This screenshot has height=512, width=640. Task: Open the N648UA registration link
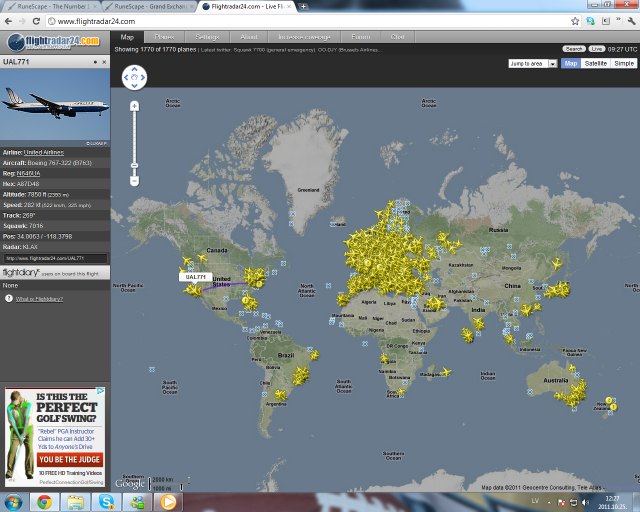point(28,174)
